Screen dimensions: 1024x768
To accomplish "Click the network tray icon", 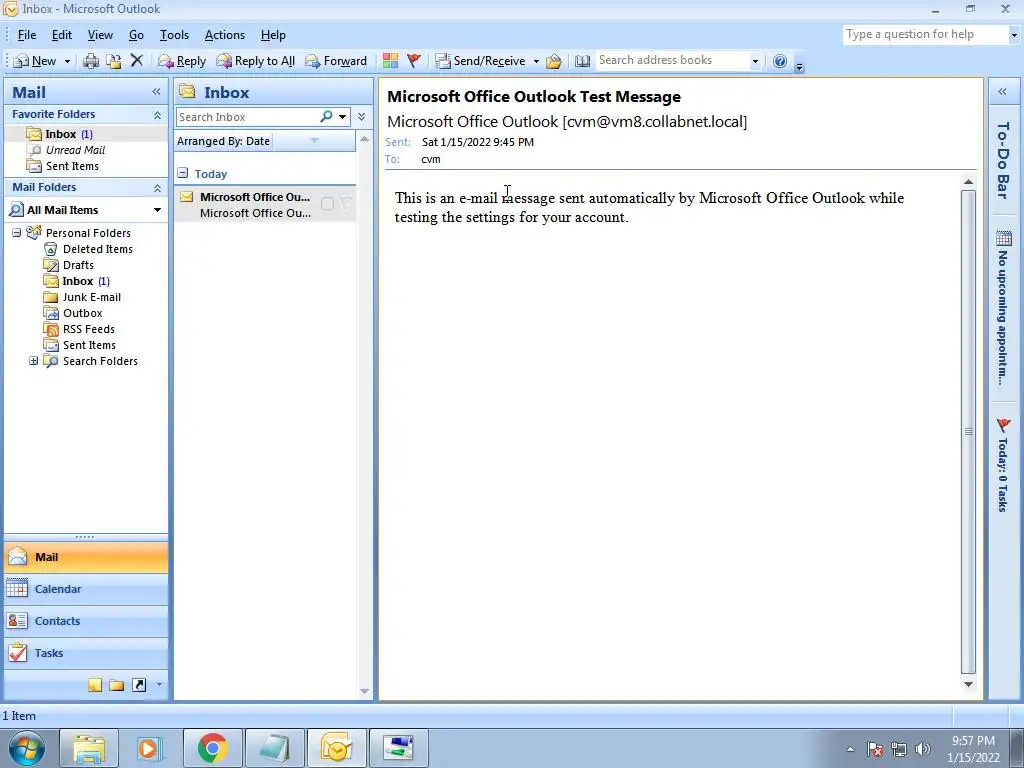I will (x=899, y=749).
